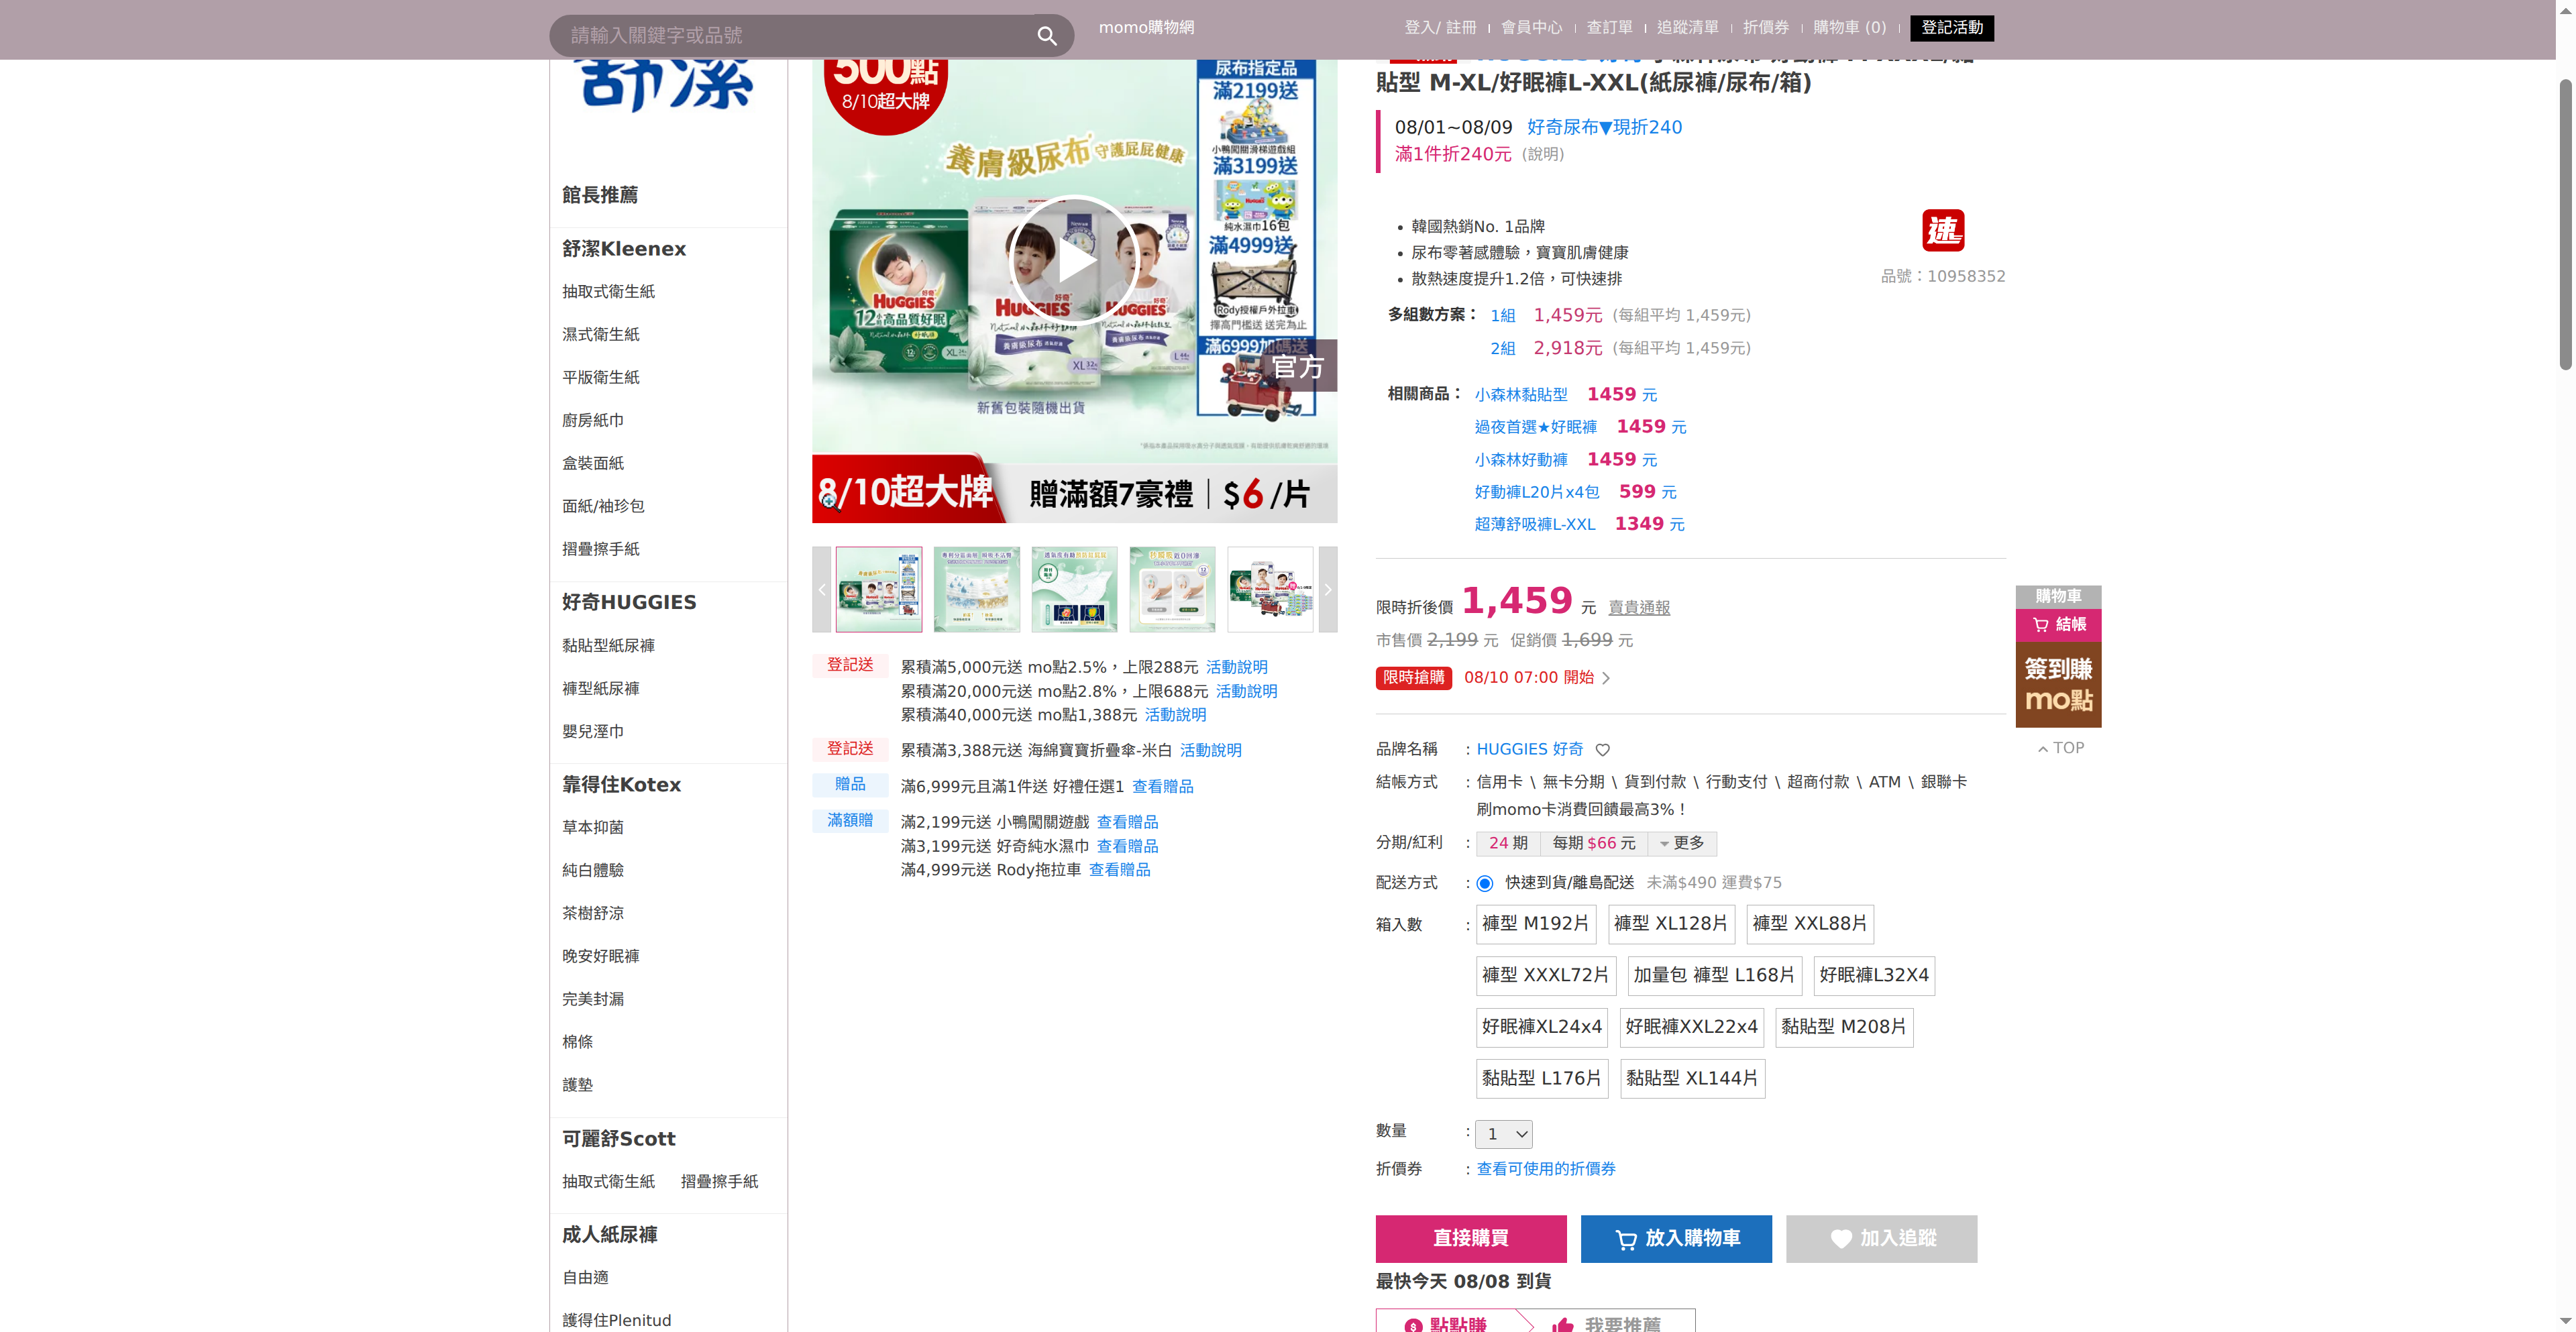Open the 數量 quantity dropdown
This screenshot has height=1332, width=2576.
click(1503, 1134)
